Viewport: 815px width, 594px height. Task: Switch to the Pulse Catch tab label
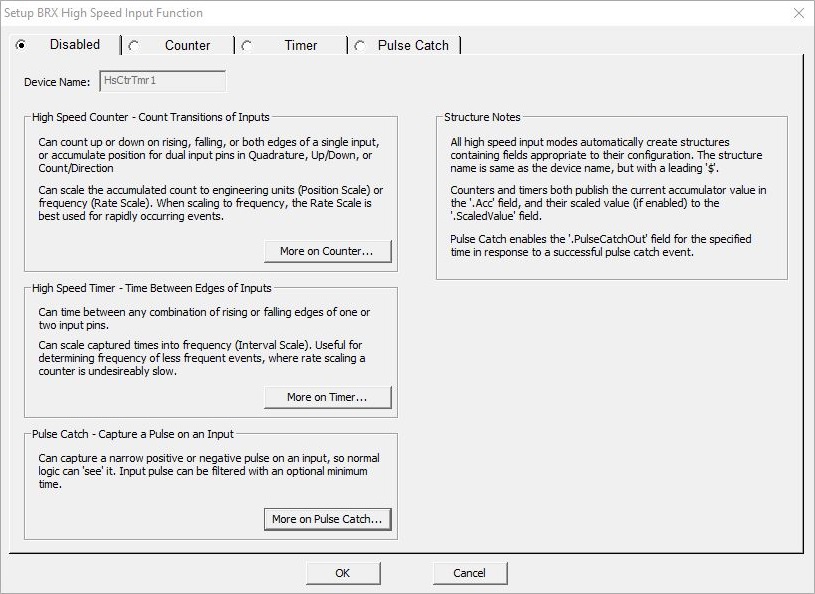[413, 46]
